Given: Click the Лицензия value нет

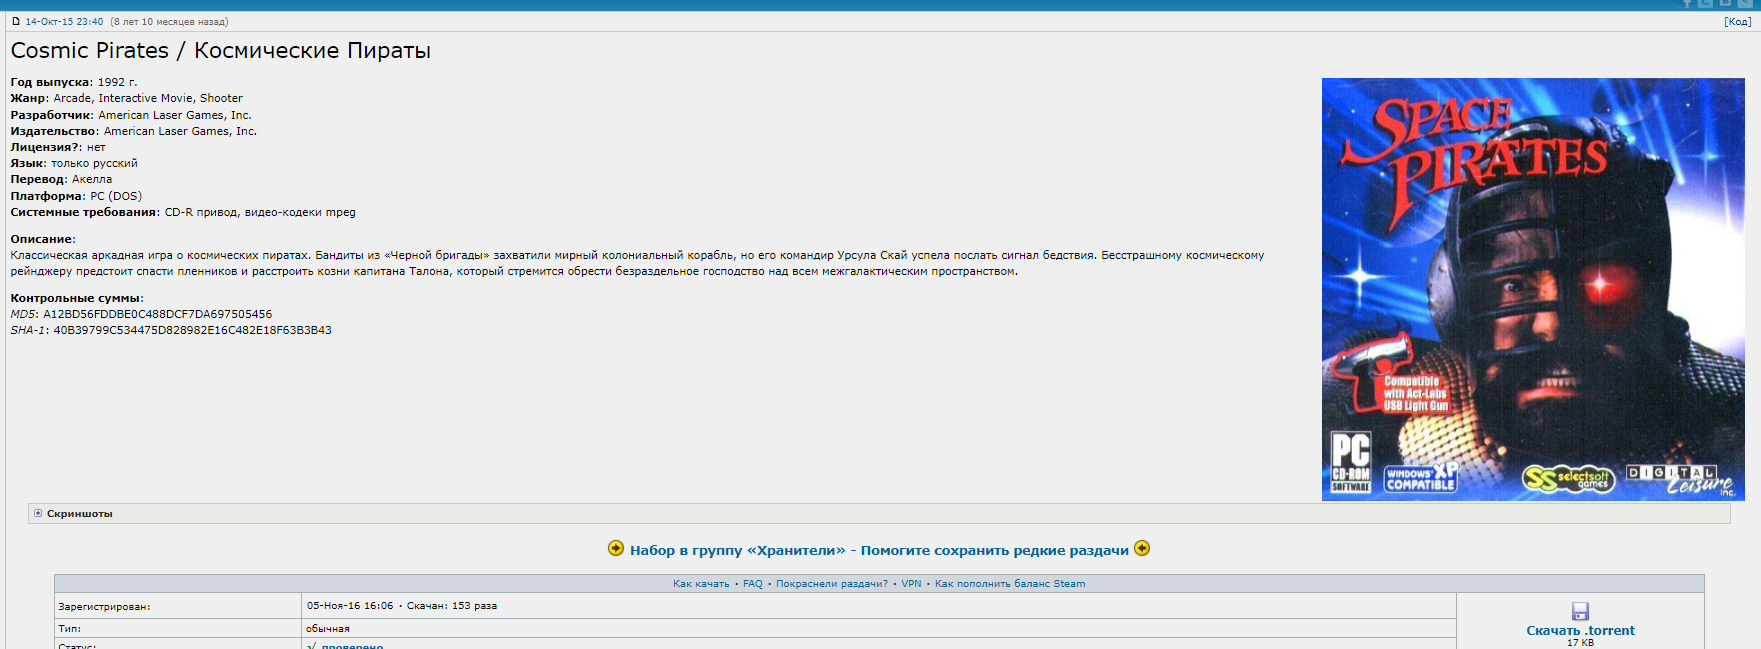Looking at the screenshot, I should 96,147.
